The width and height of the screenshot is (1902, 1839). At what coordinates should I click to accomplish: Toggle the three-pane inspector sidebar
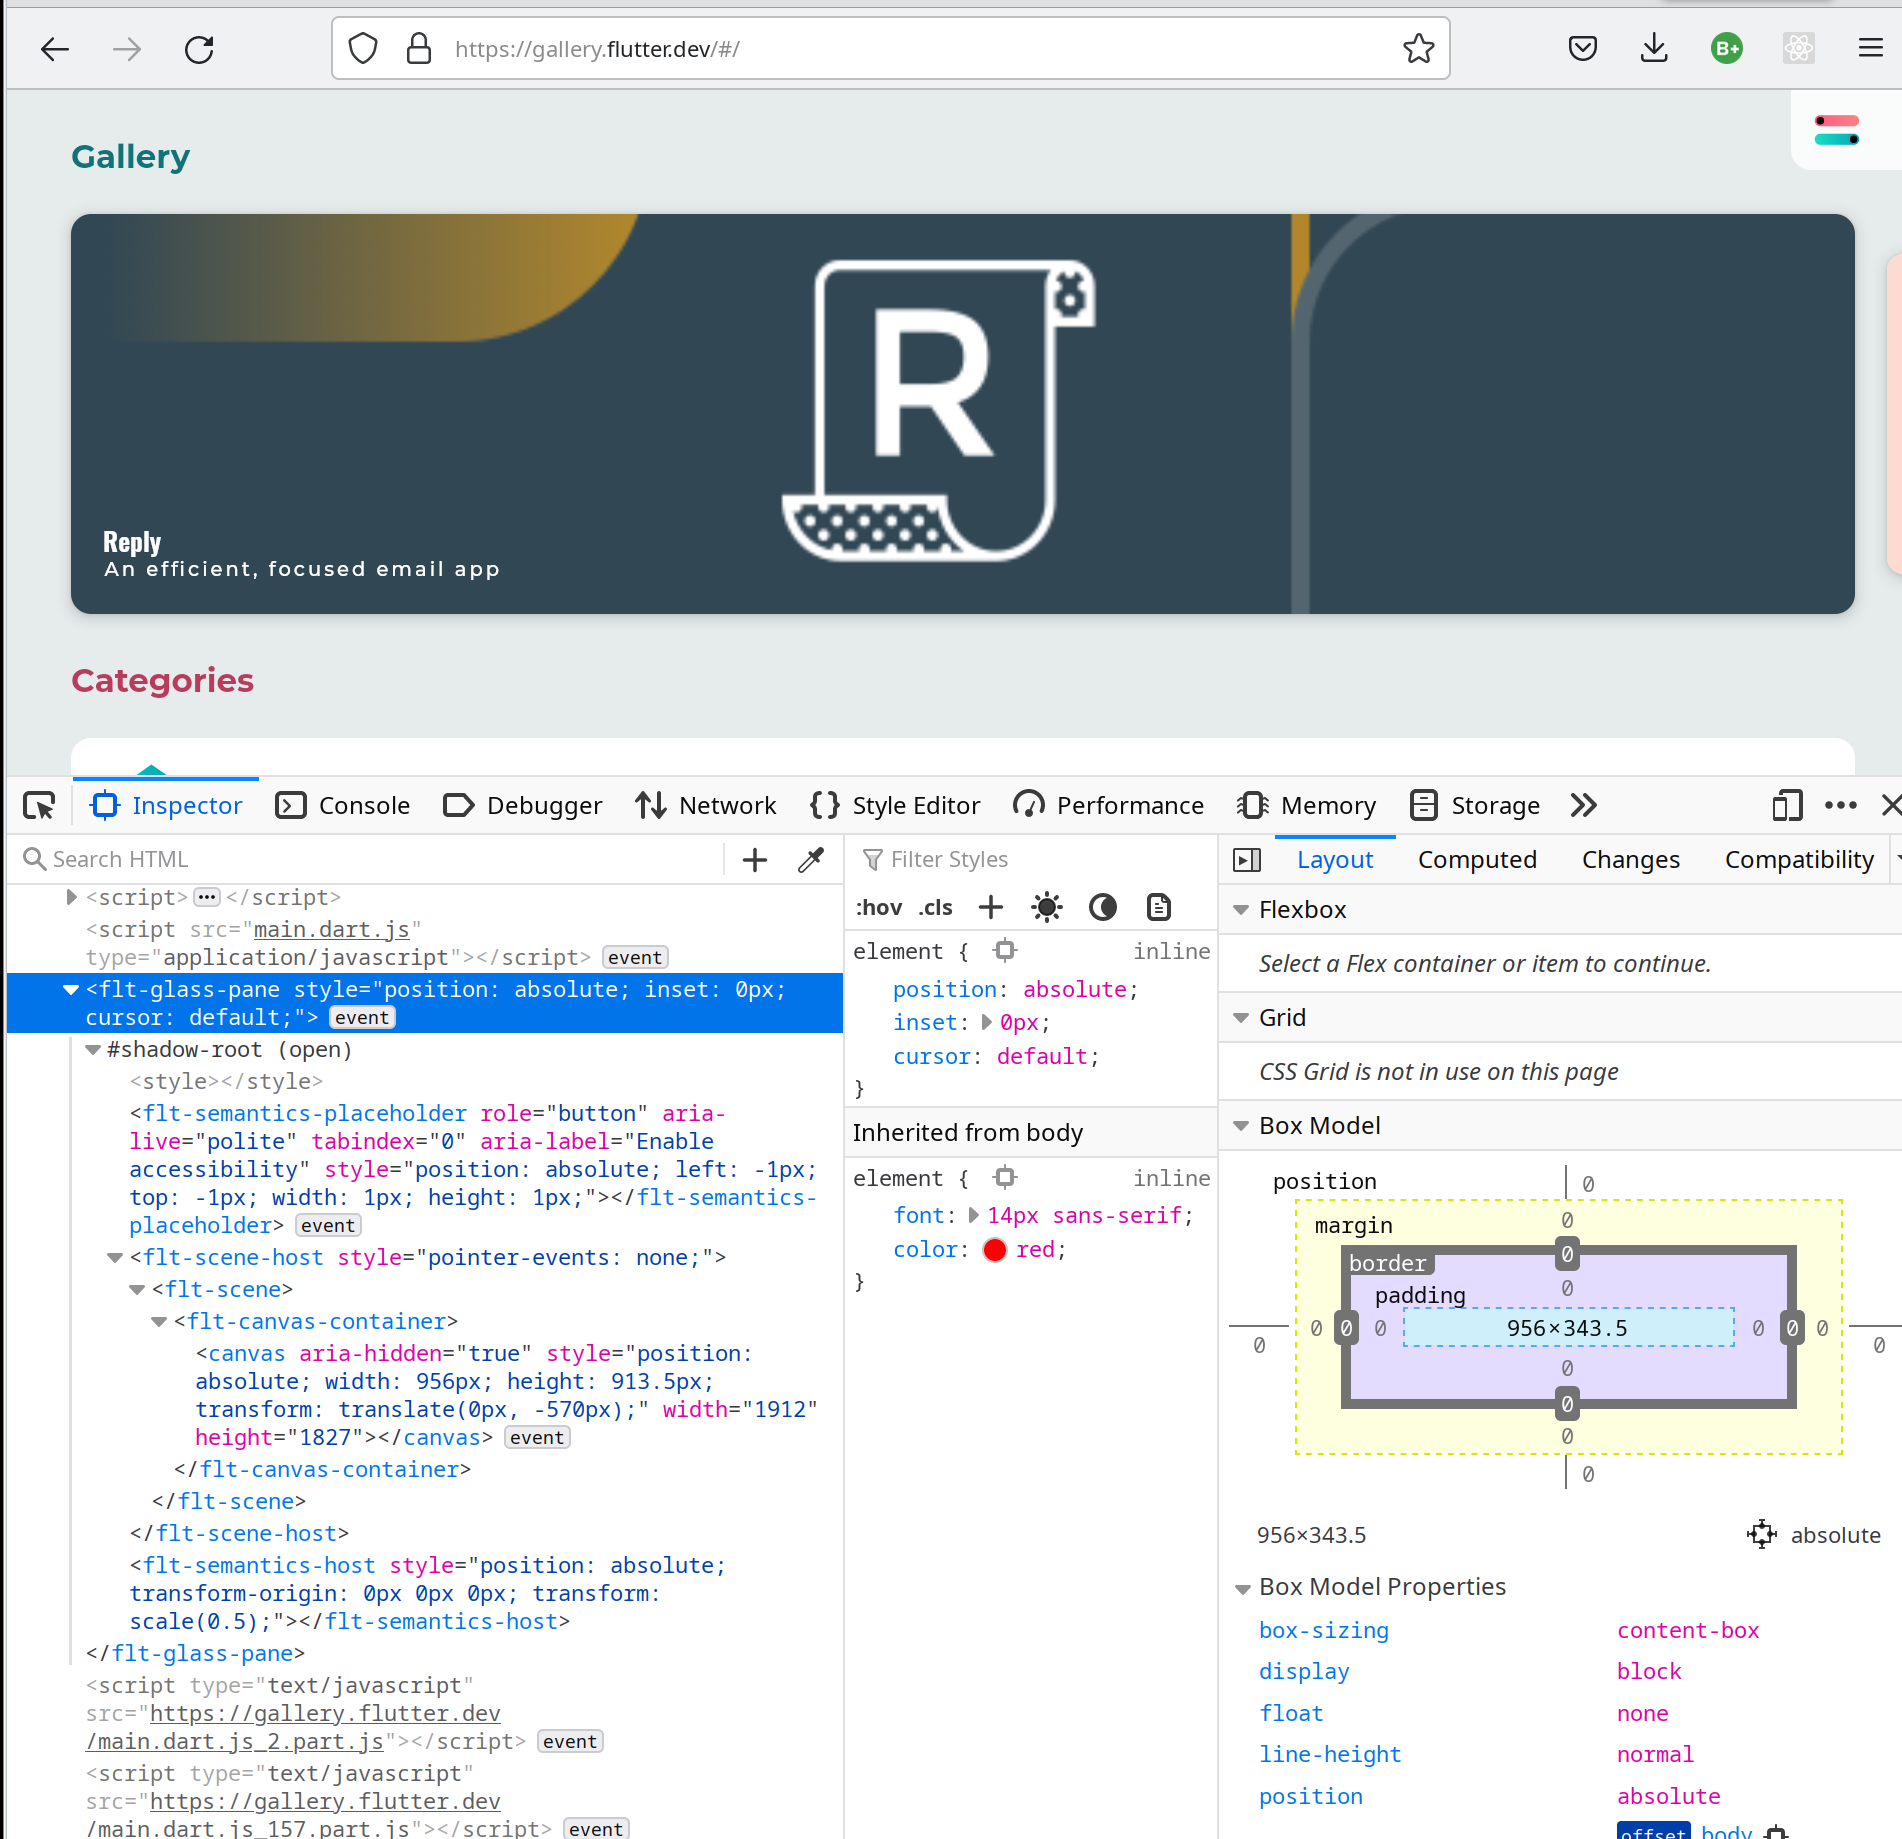pos(1247,860)
